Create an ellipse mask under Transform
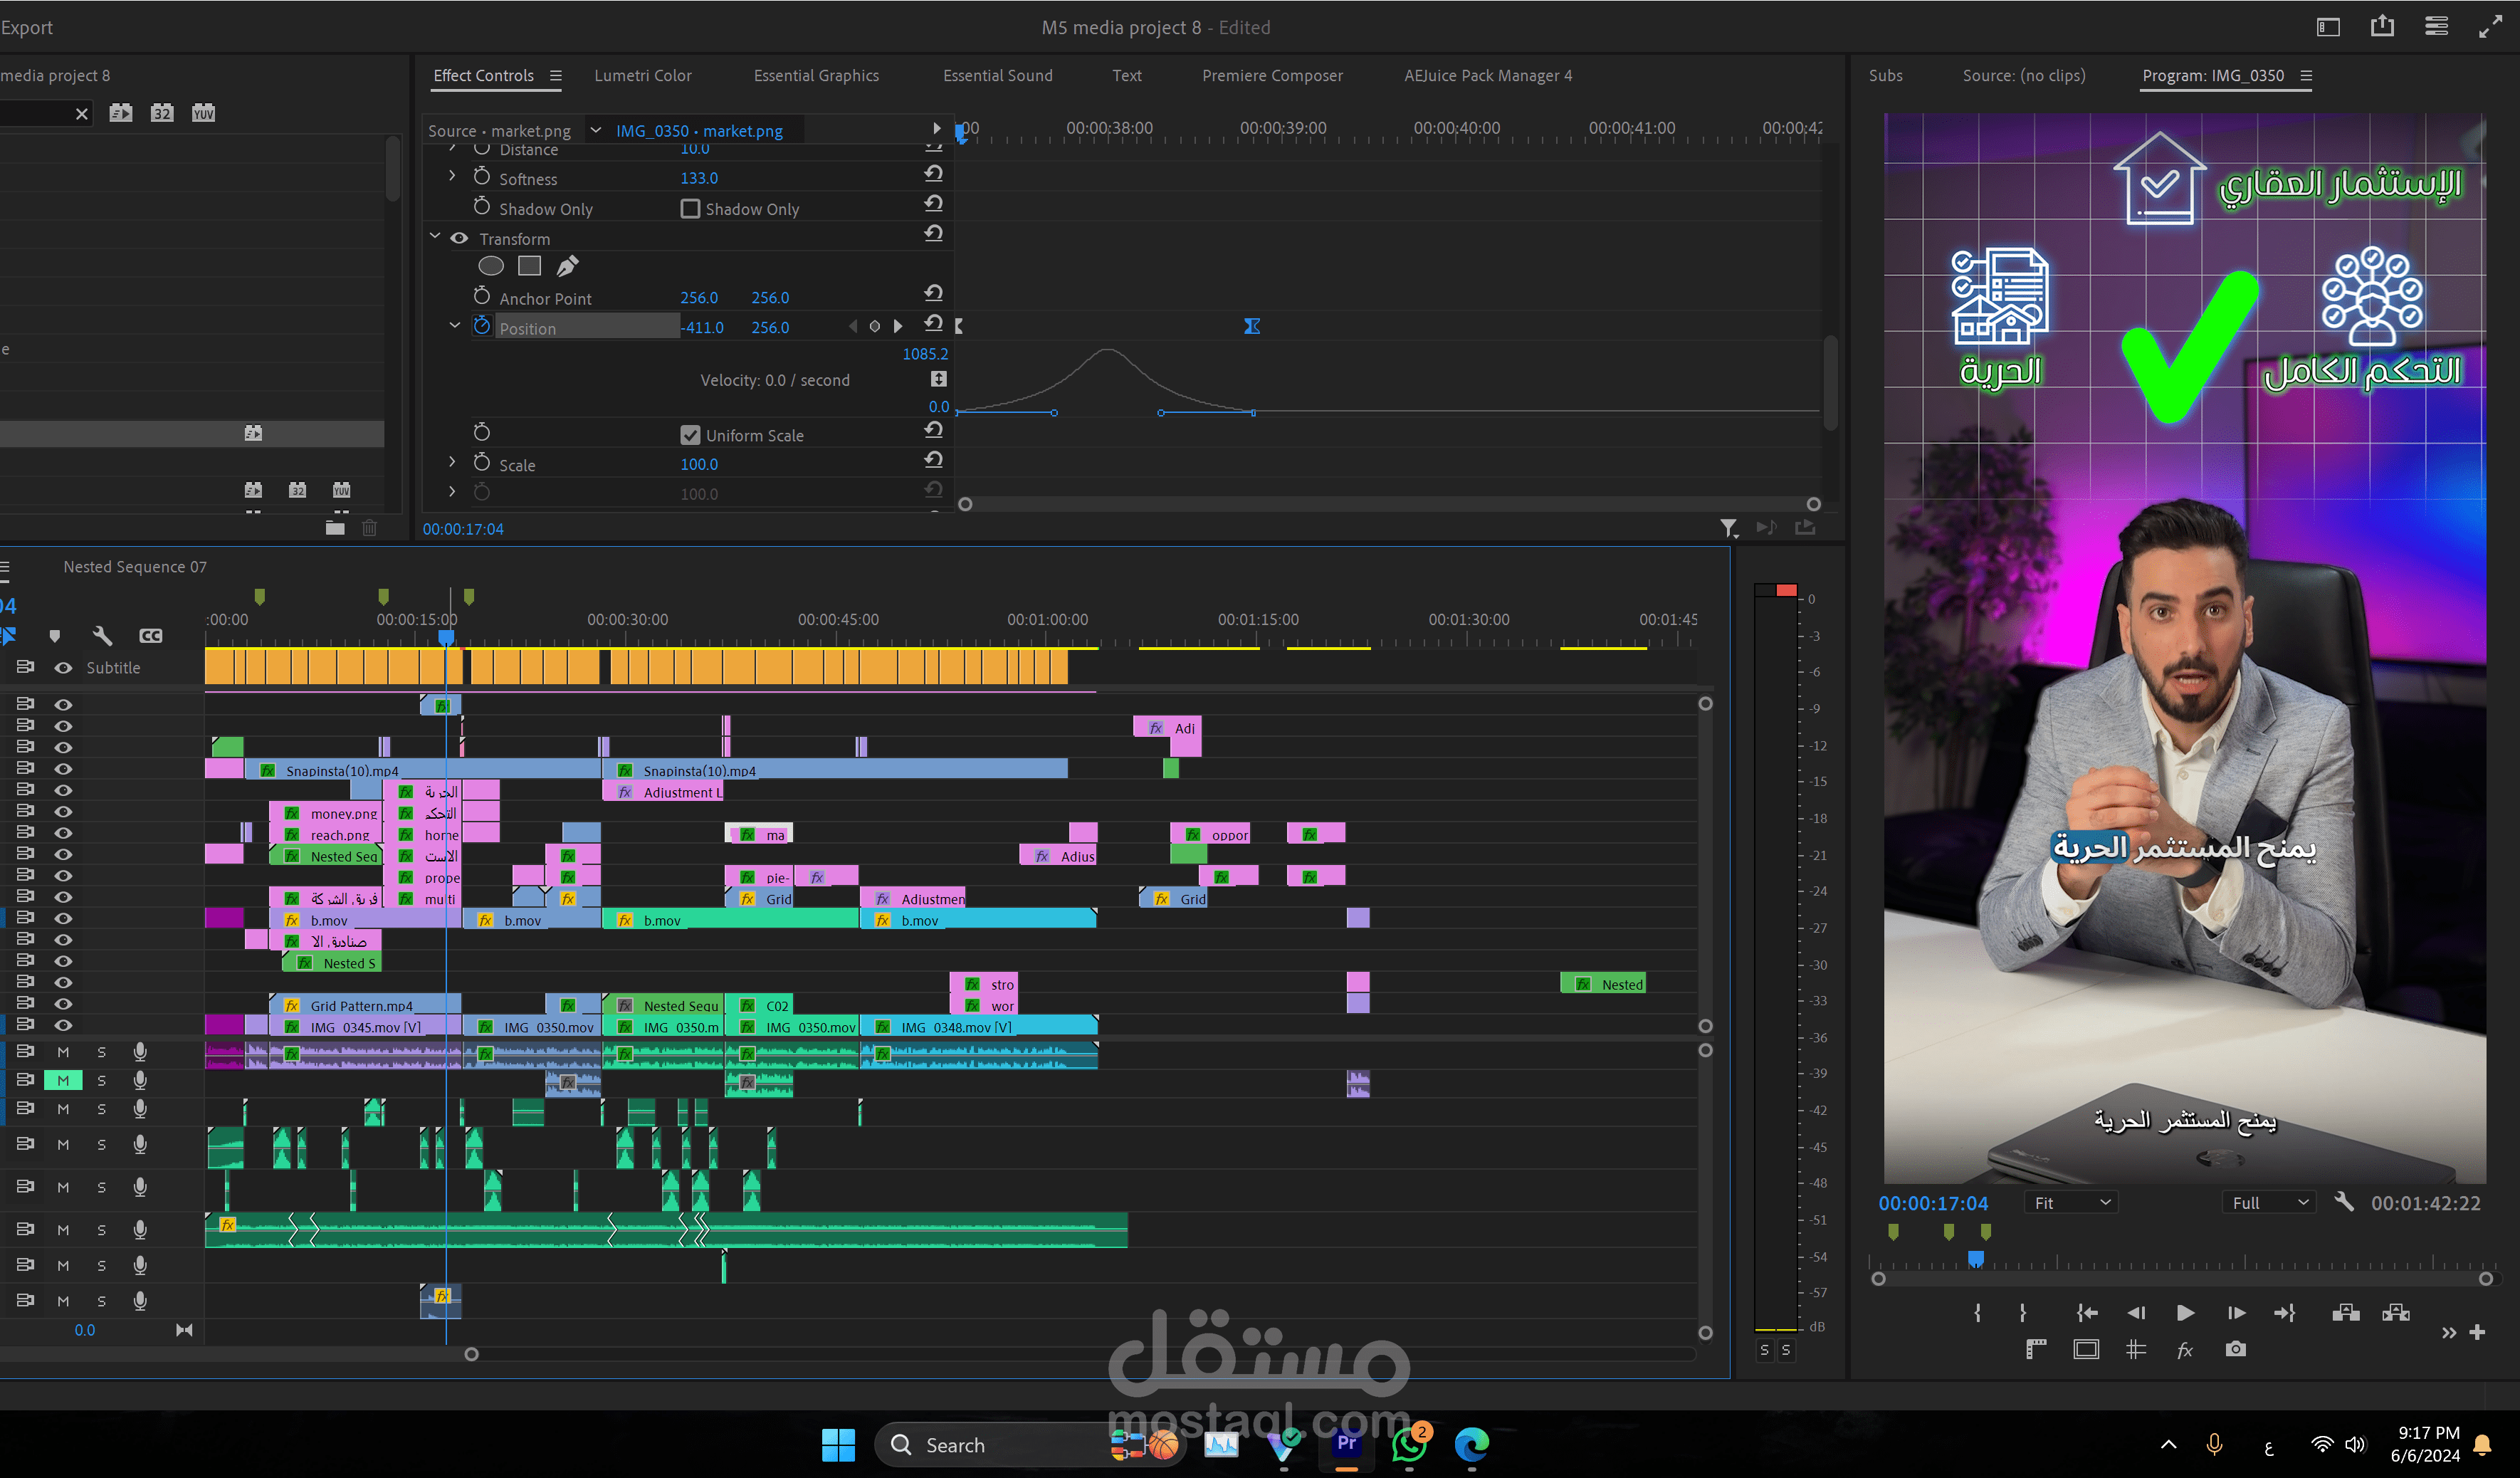The height and width of the screenshot is (1478, 2520). (x=490, y=266)
